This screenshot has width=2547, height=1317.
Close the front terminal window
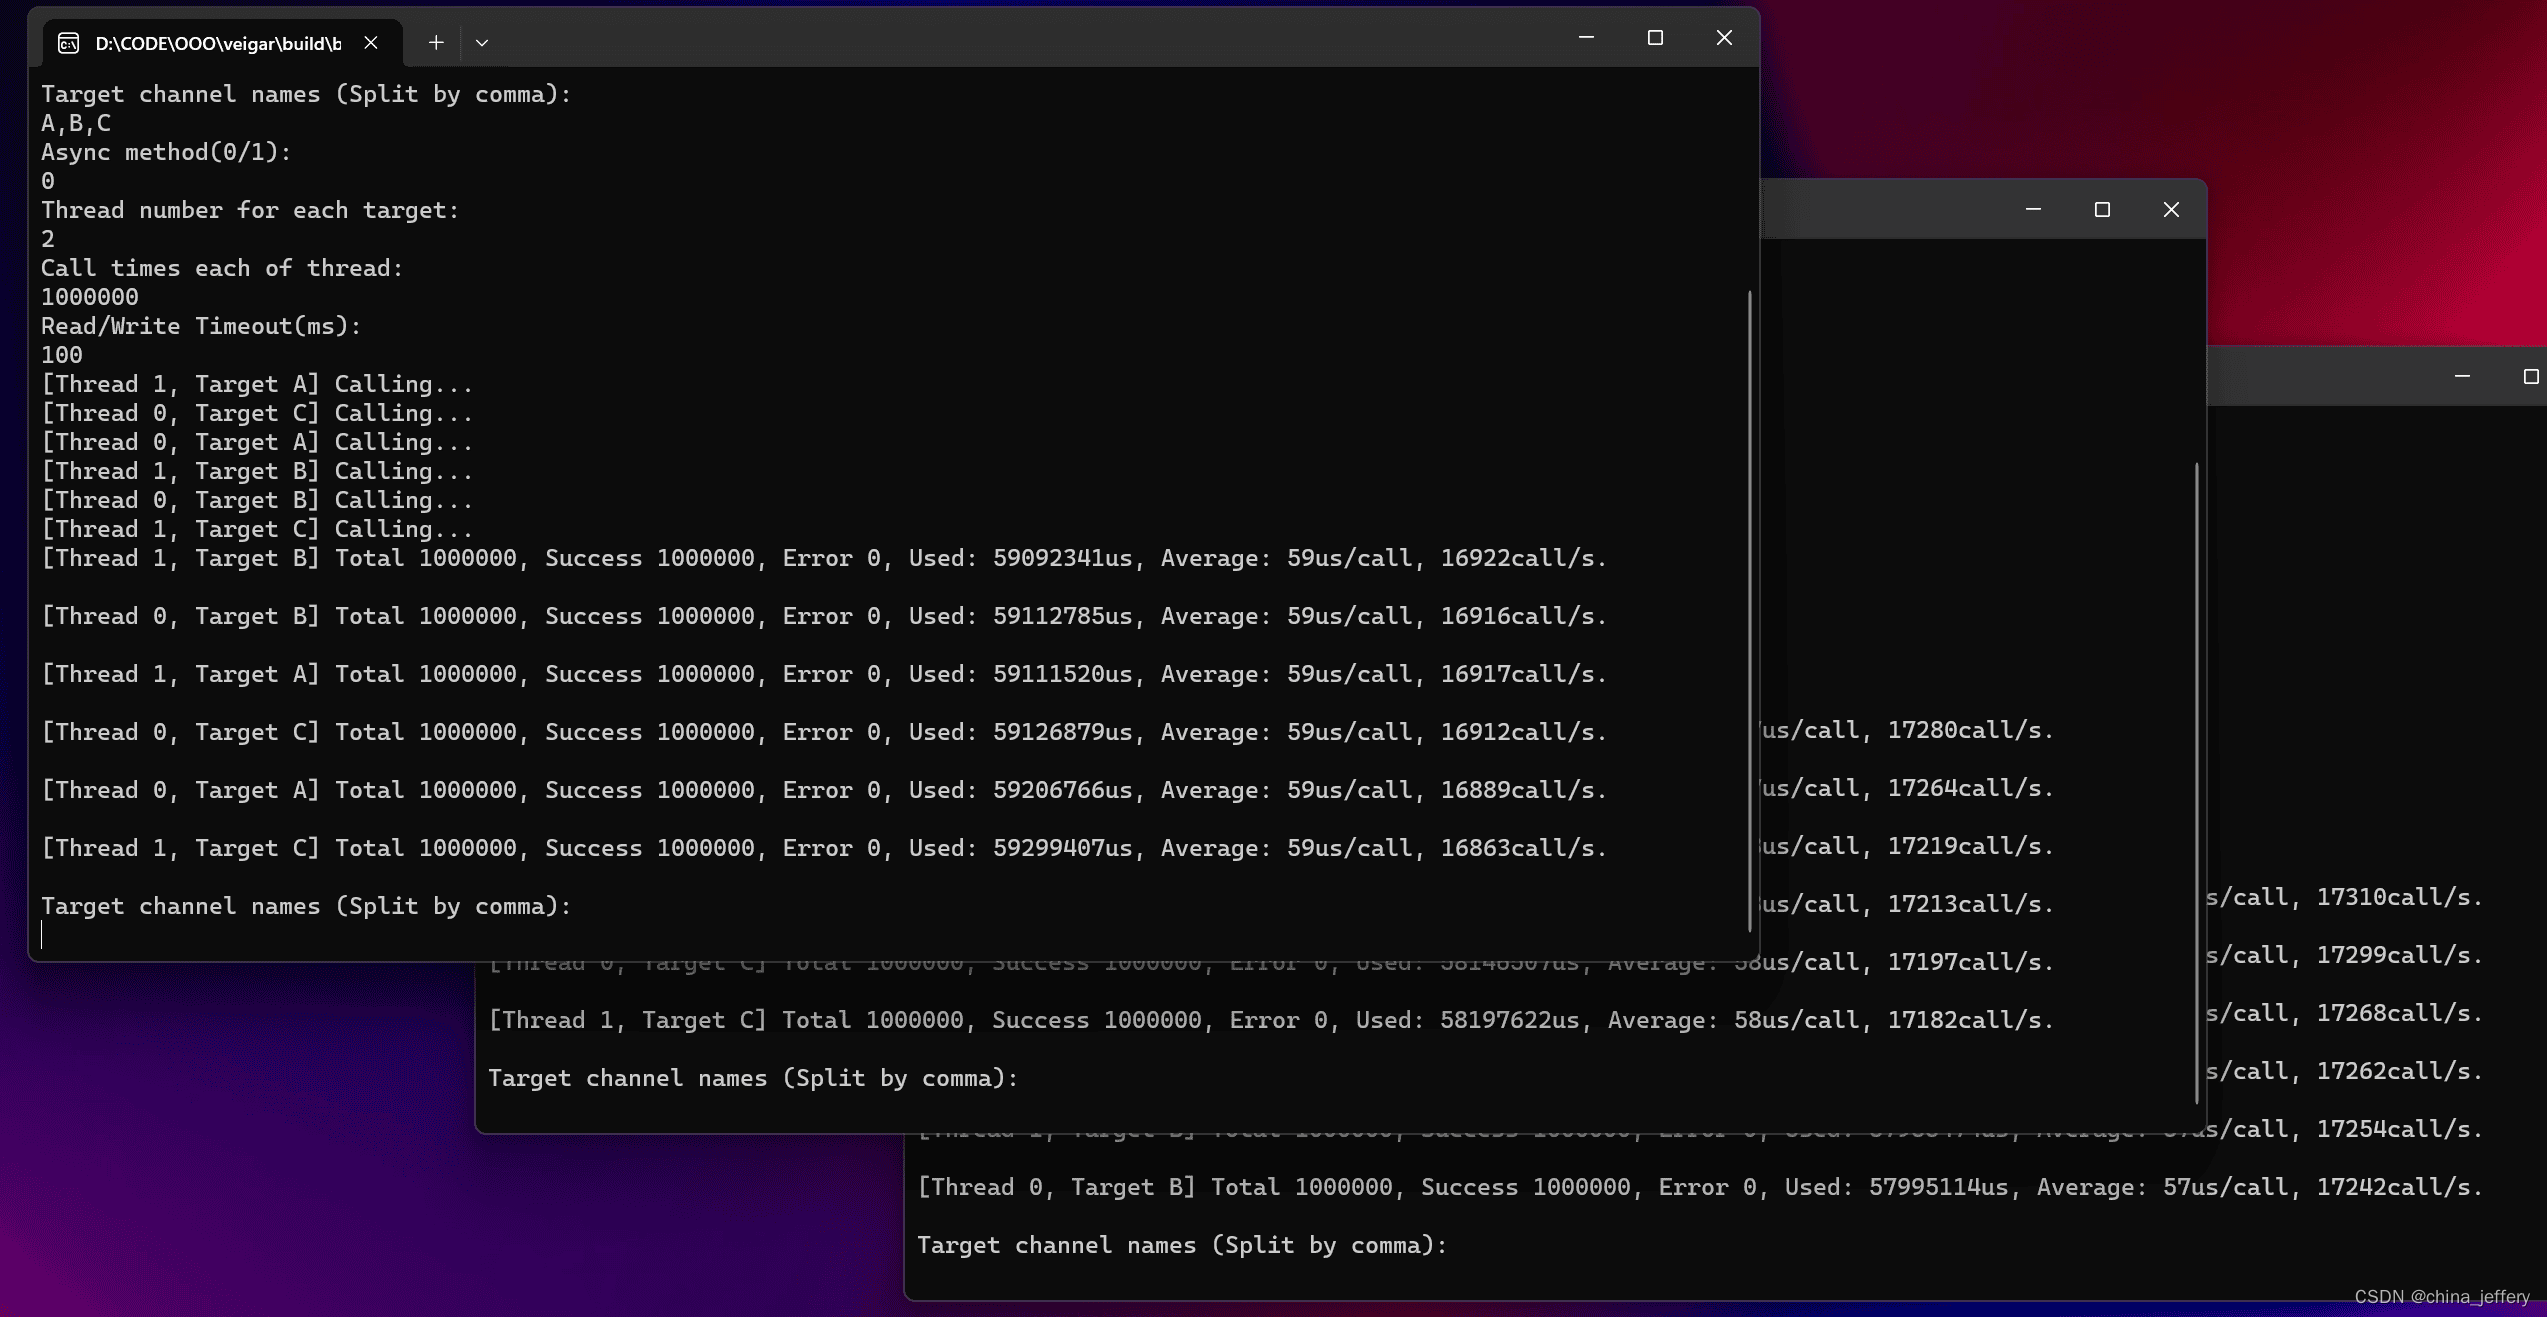1724,38
